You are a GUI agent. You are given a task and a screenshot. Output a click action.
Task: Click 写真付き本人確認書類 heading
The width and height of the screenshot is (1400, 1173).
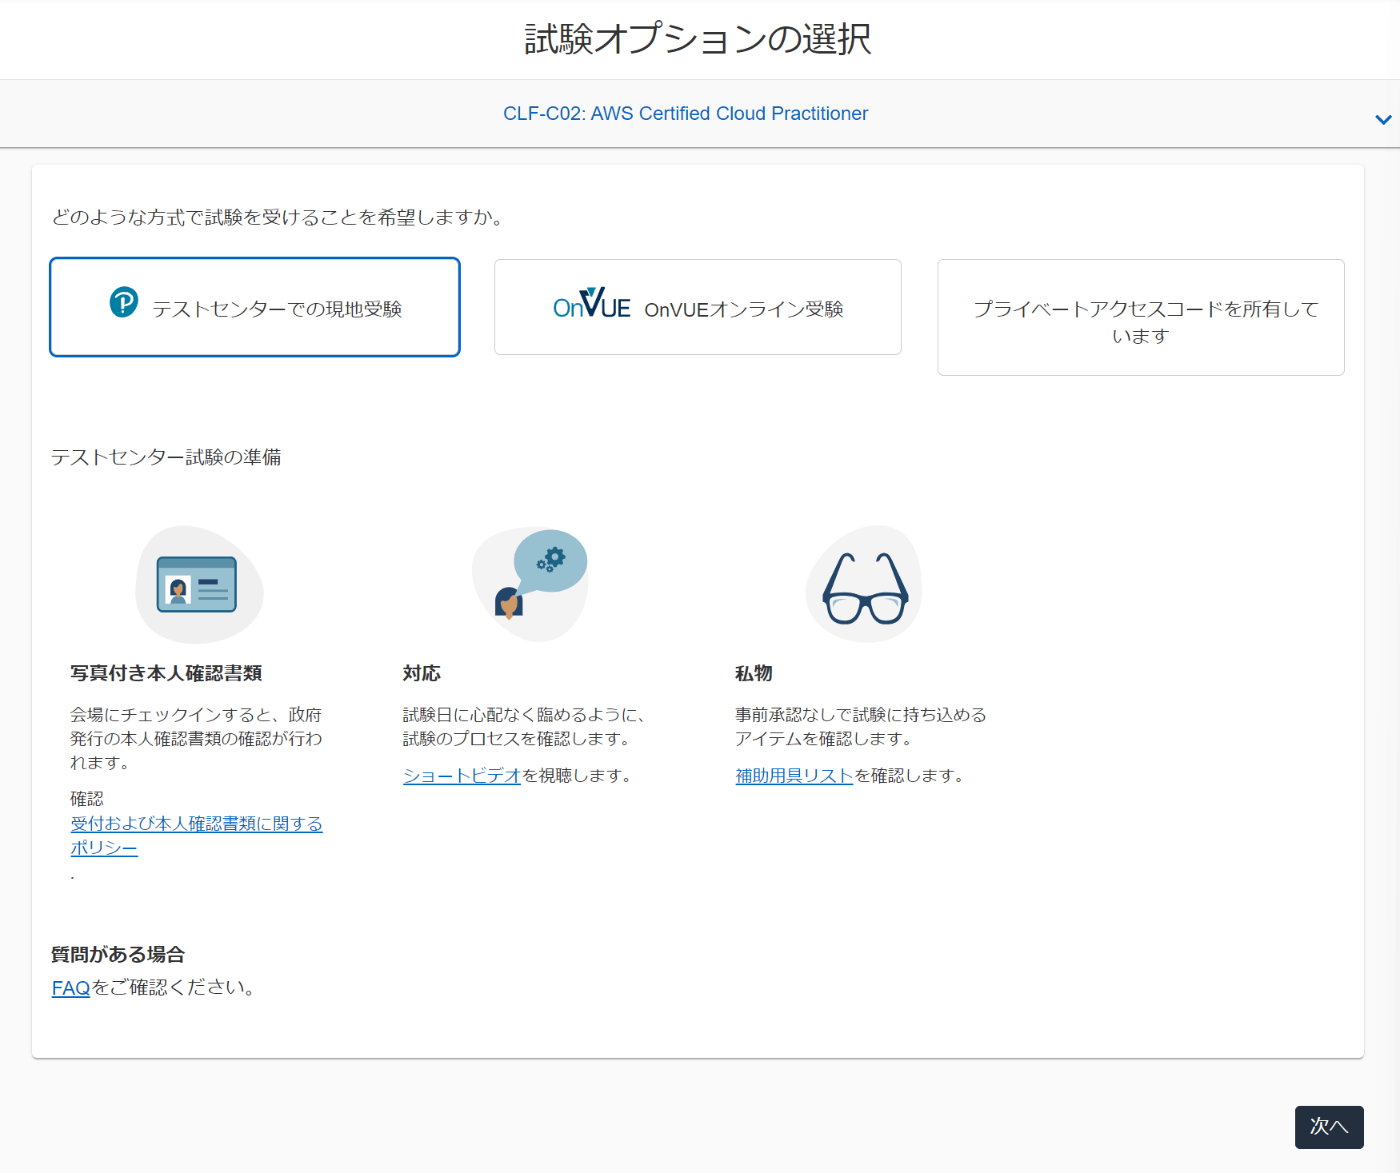click(166, 674)
